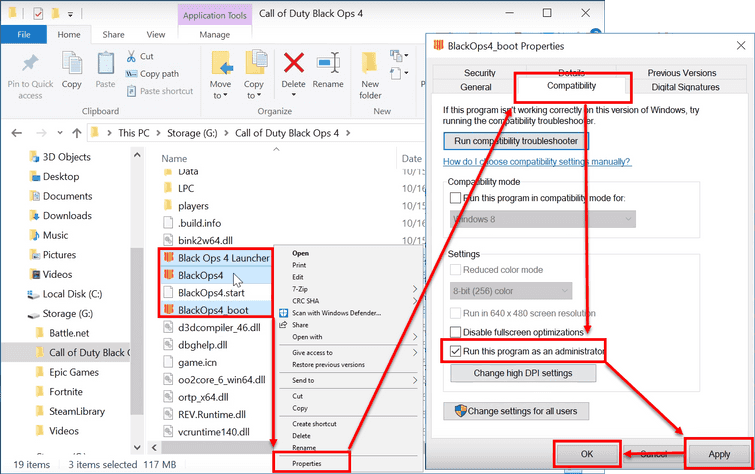Open the 8-bit (256) color dropdown
Screen dimensions: 755x474
click(511, 291)
